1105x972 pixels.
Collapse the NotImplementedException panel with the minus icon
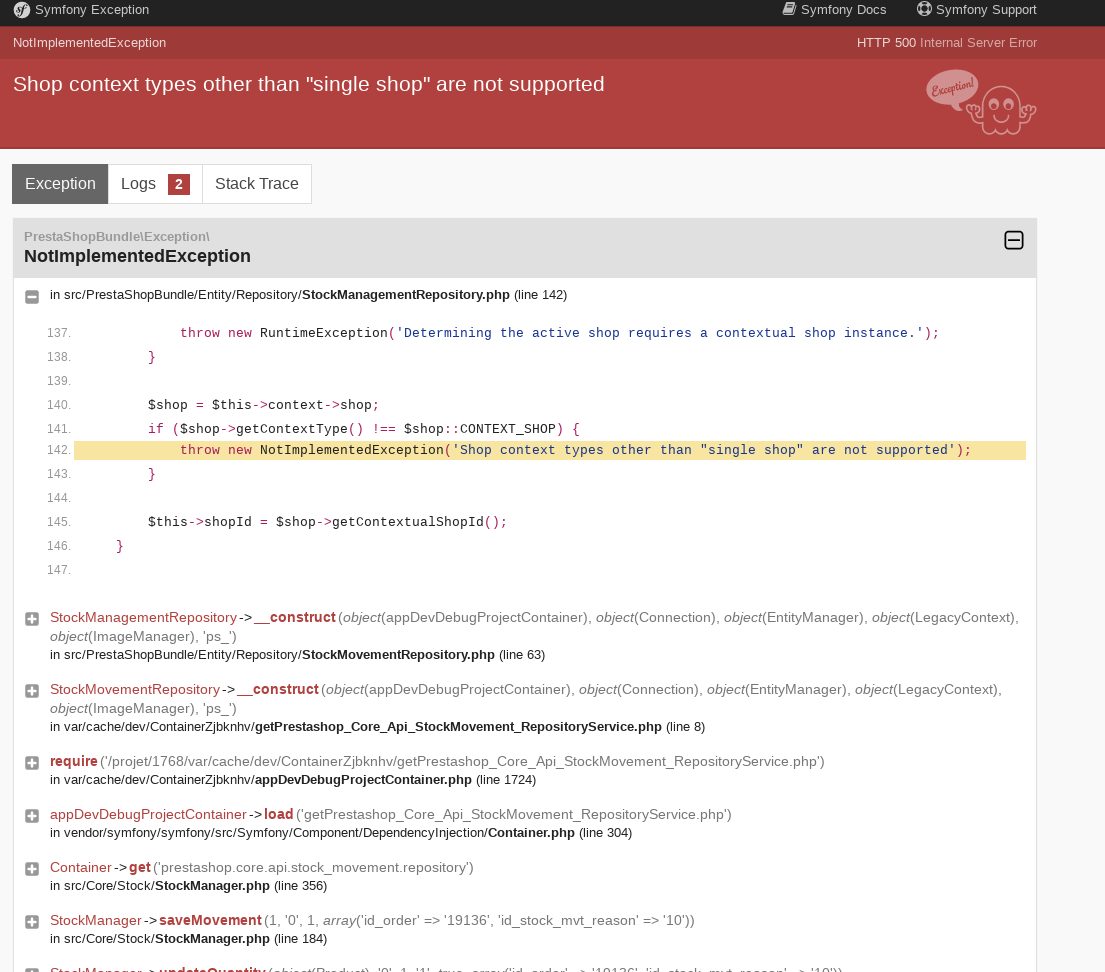click(x=1014, y=240)
